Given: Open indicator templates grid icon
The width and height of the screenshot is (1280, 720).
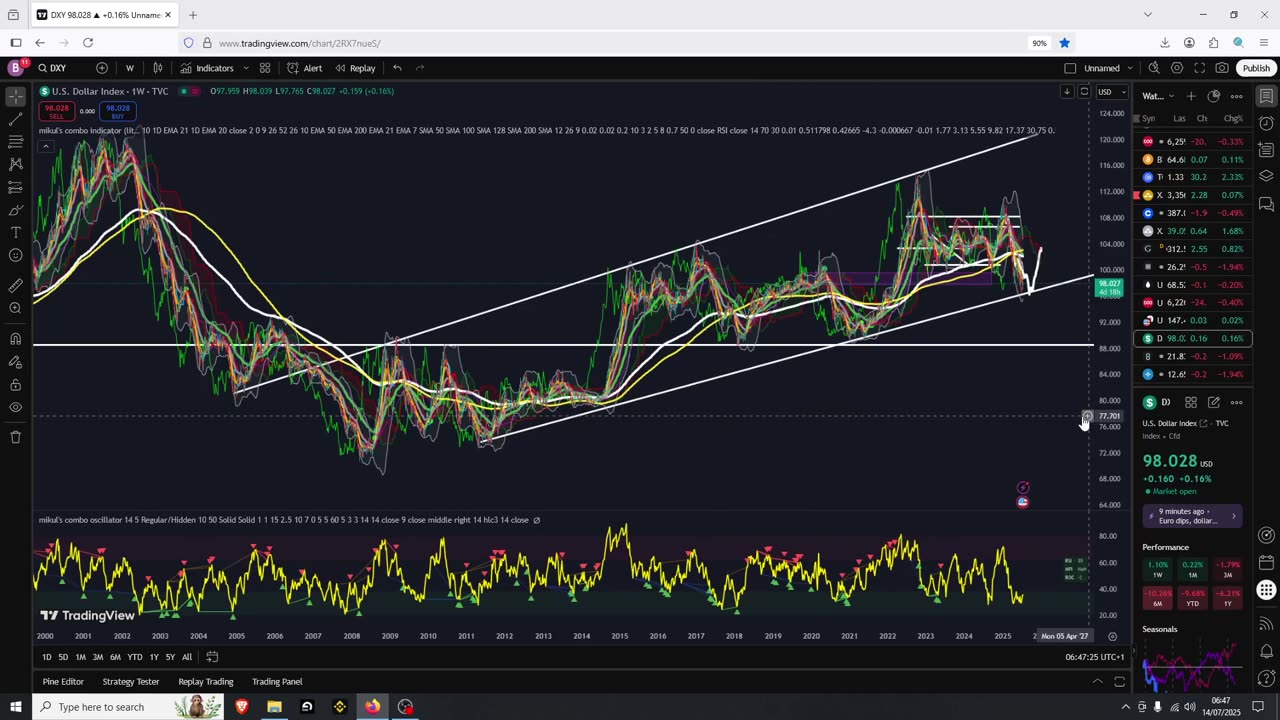Looking at the screenshot, I should [265, 68].
